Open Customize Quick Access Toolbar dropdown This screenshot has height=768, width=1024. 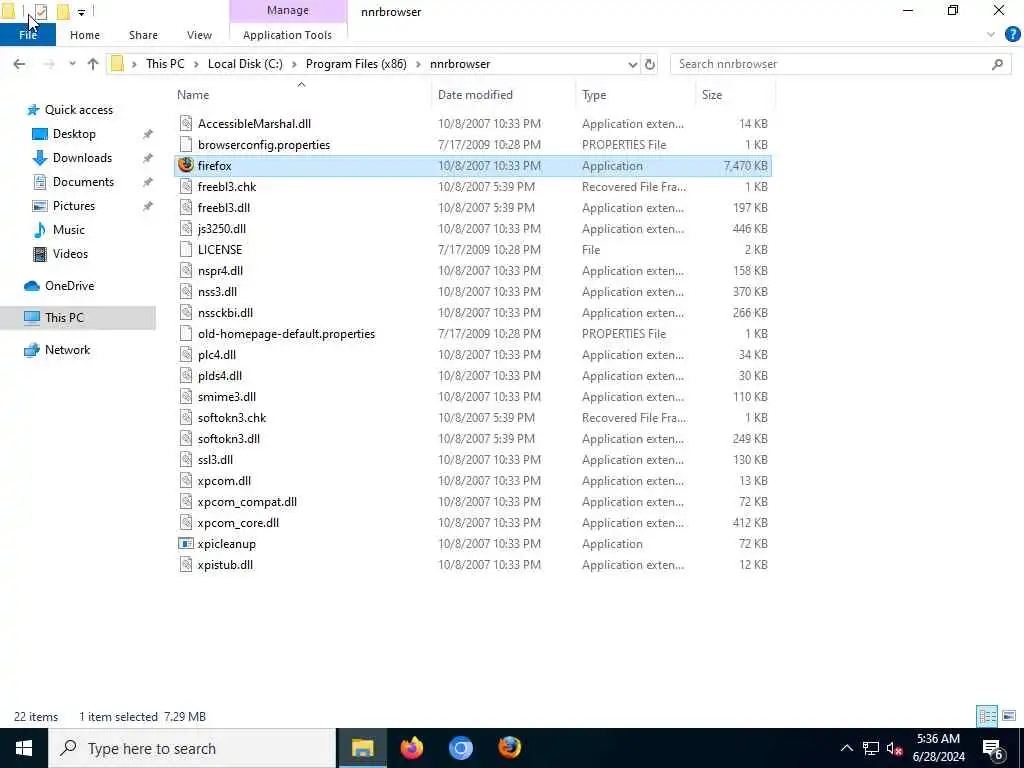click(x=81, y=12)
